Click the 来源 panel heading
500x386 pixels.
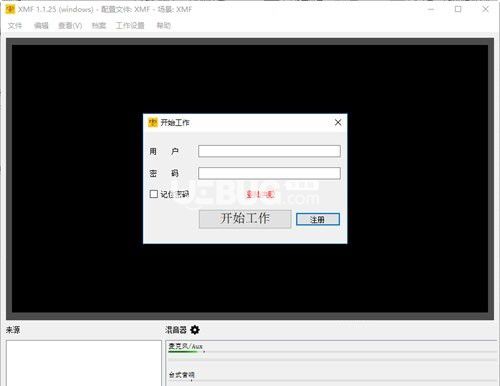click(13, 330)
